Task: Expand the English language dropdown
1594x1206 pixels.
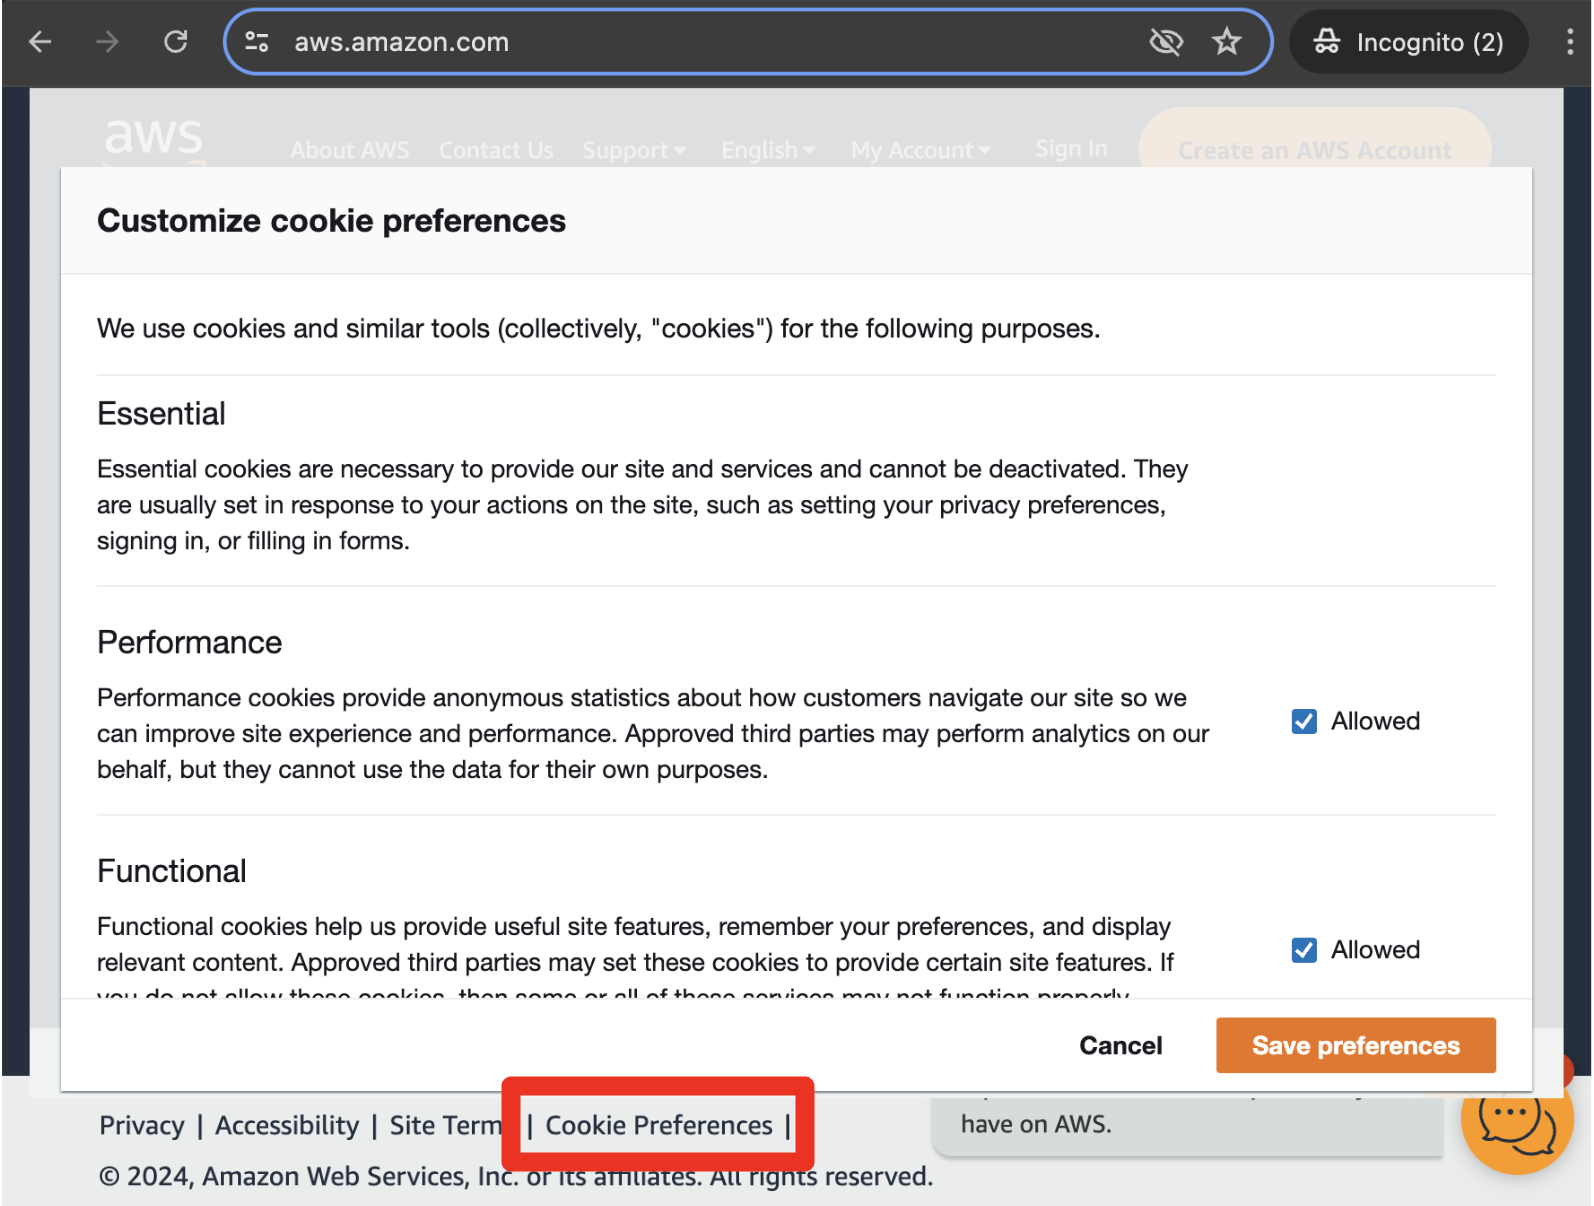Action: click(x=768, y=150)
